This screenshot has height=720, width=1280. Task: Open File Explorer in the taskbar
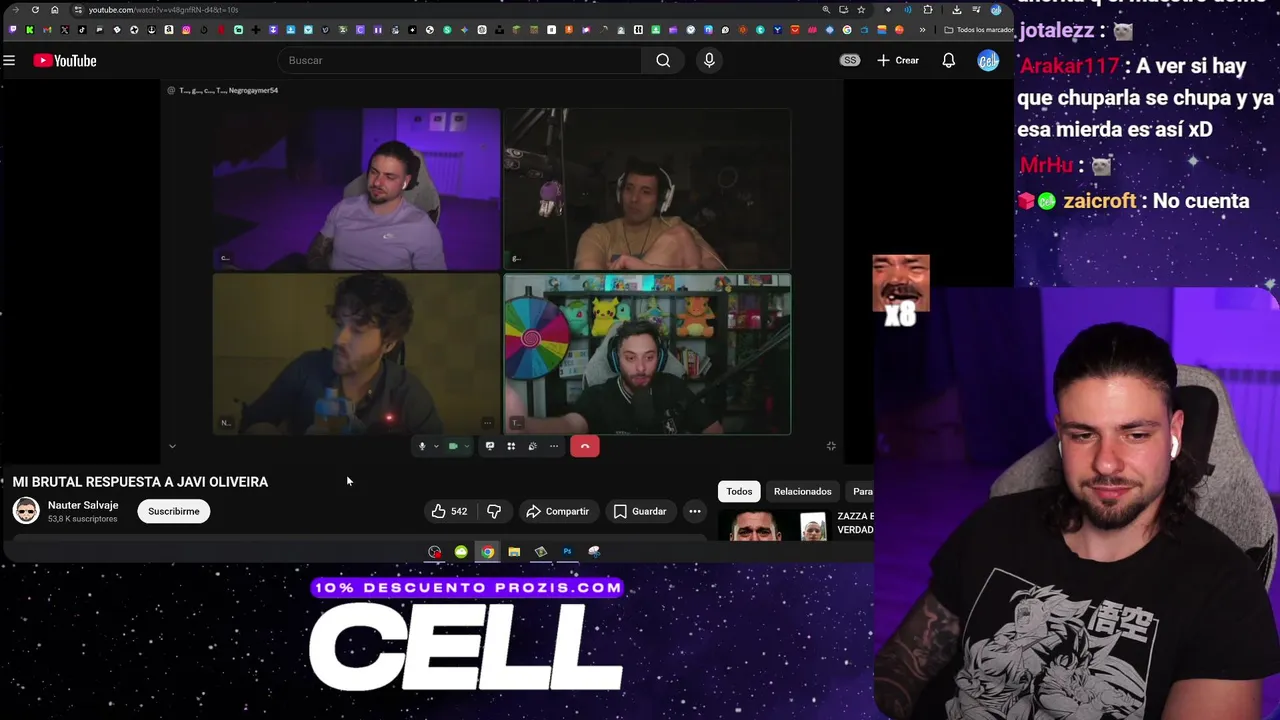point(514,551)
